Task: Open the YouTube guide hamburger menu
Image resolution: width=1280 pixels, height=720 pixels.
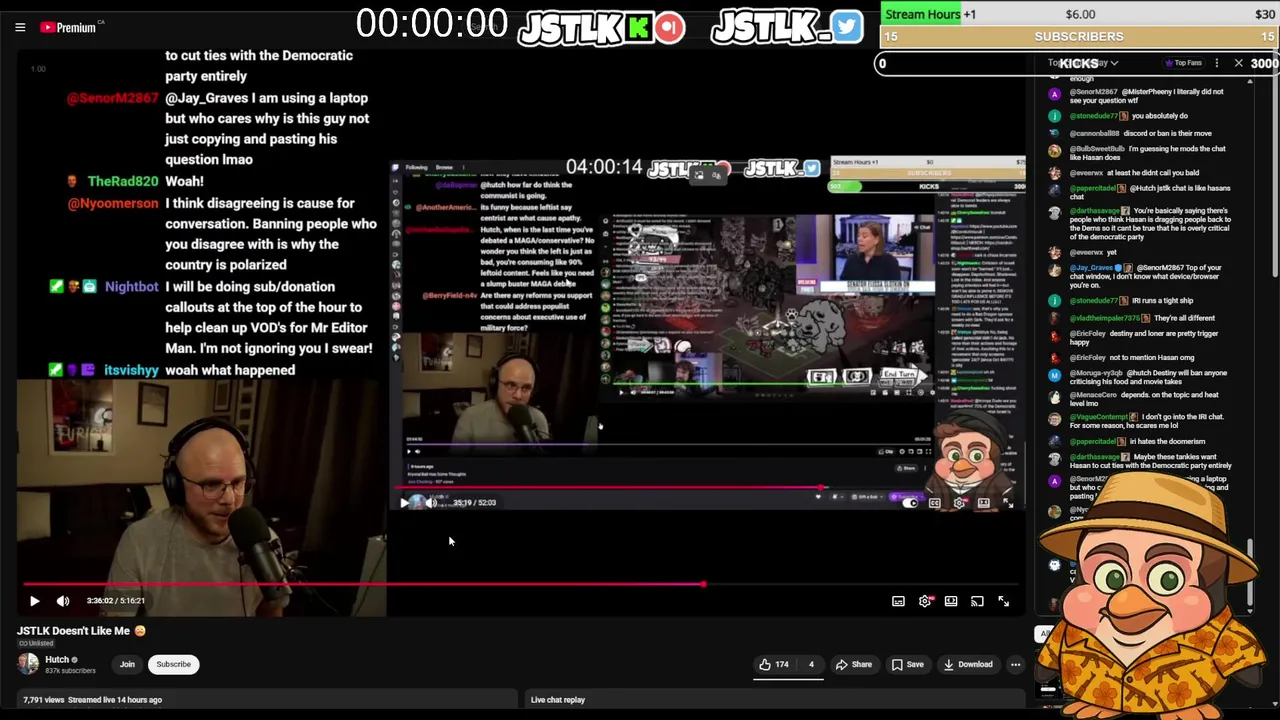Action: (x=20, y=27)
